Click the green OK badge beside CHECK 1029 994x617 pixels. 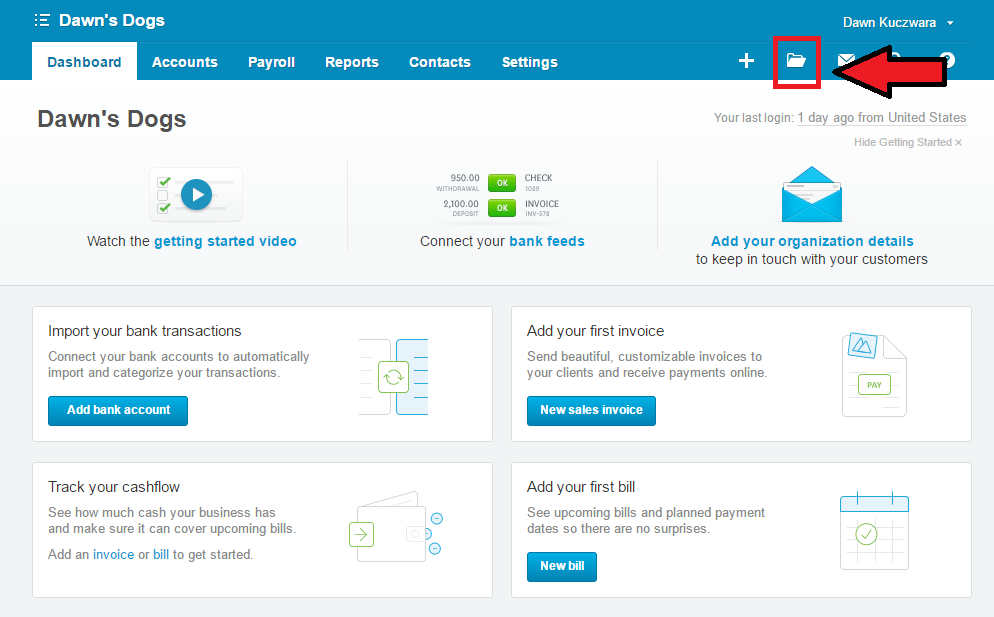tap(502, 183)
